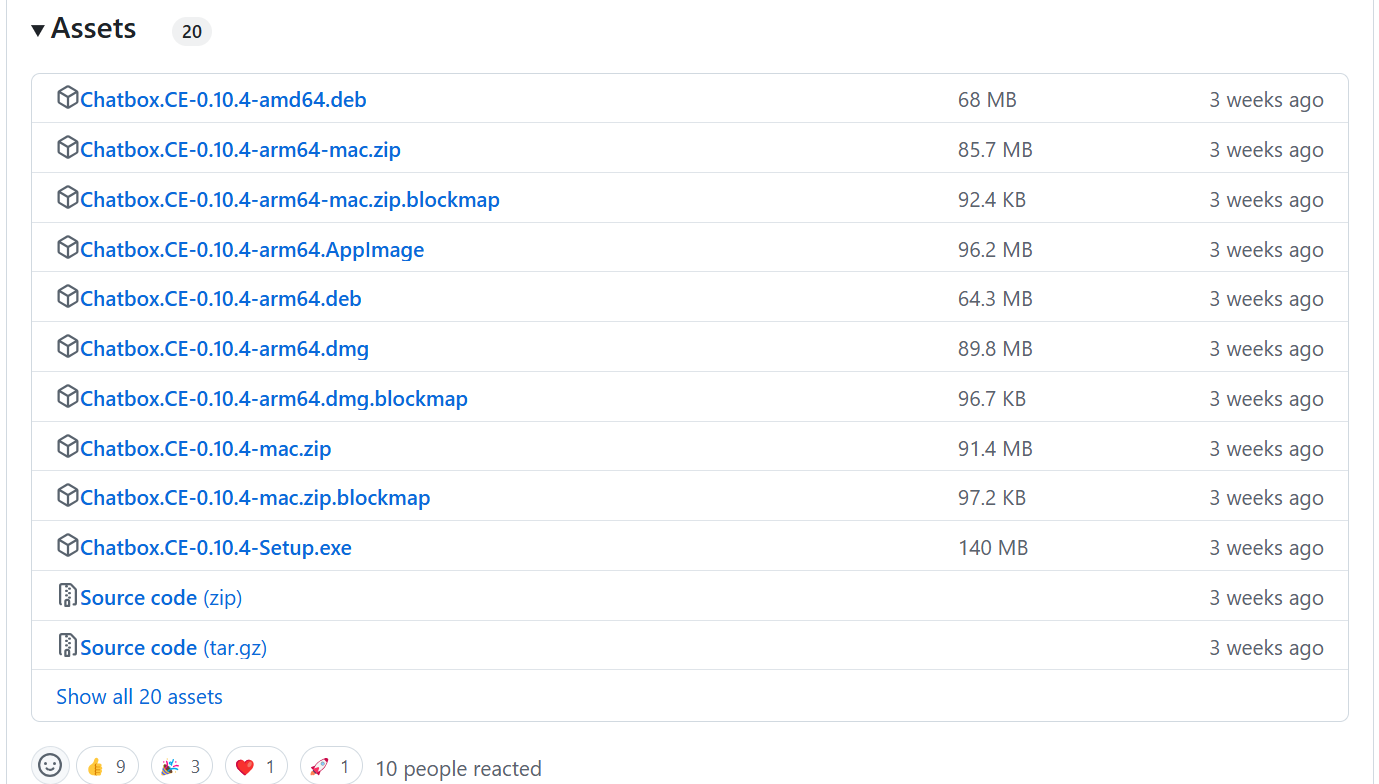This screenshot has width=1379, height=784.
Task: Click package icon beside arm64.AppImage
Action: pos(68,248)
